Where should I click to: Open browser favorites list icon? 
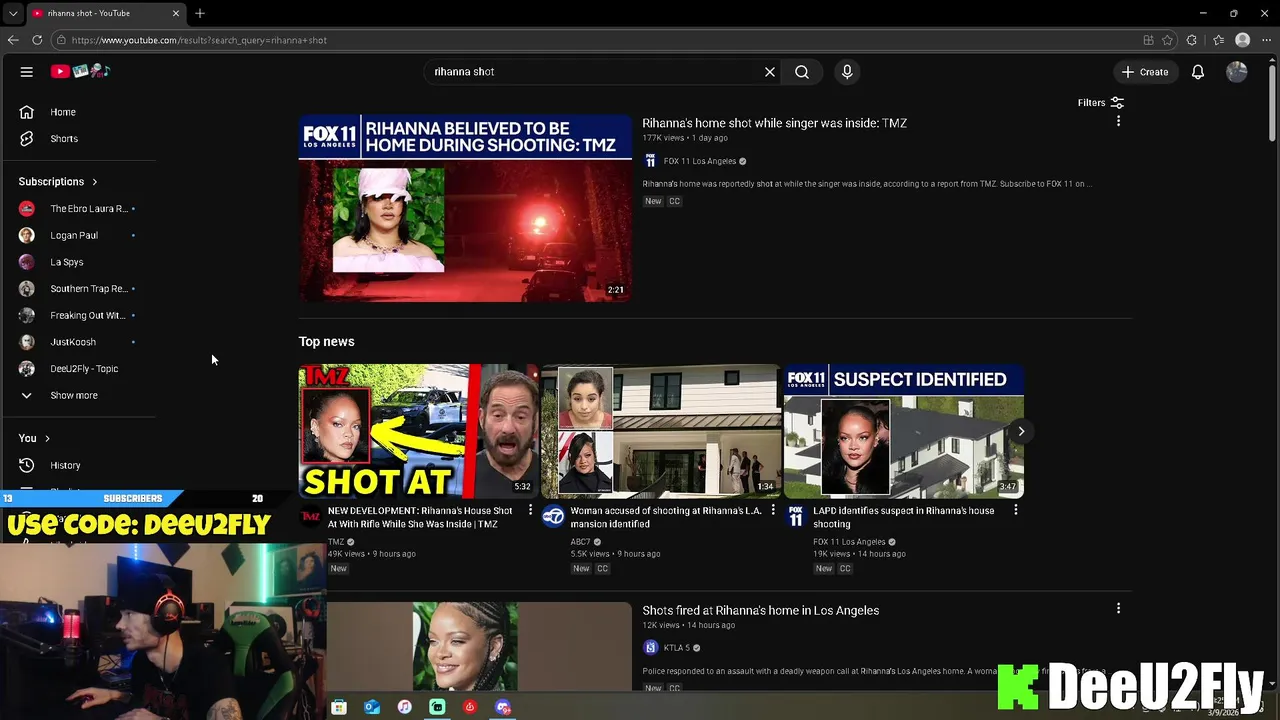coord(1218,40)
